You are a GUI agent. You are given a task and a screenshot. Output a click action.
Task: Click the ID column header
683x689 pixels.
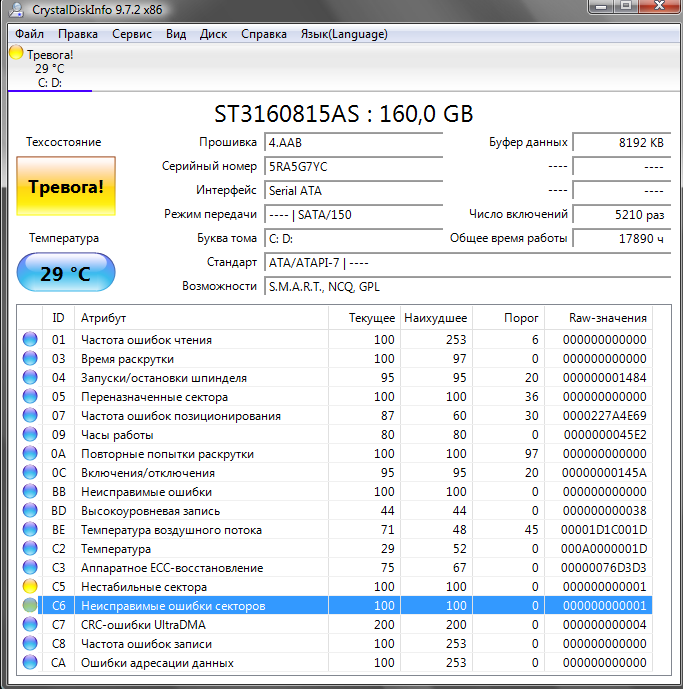[58, 318]
